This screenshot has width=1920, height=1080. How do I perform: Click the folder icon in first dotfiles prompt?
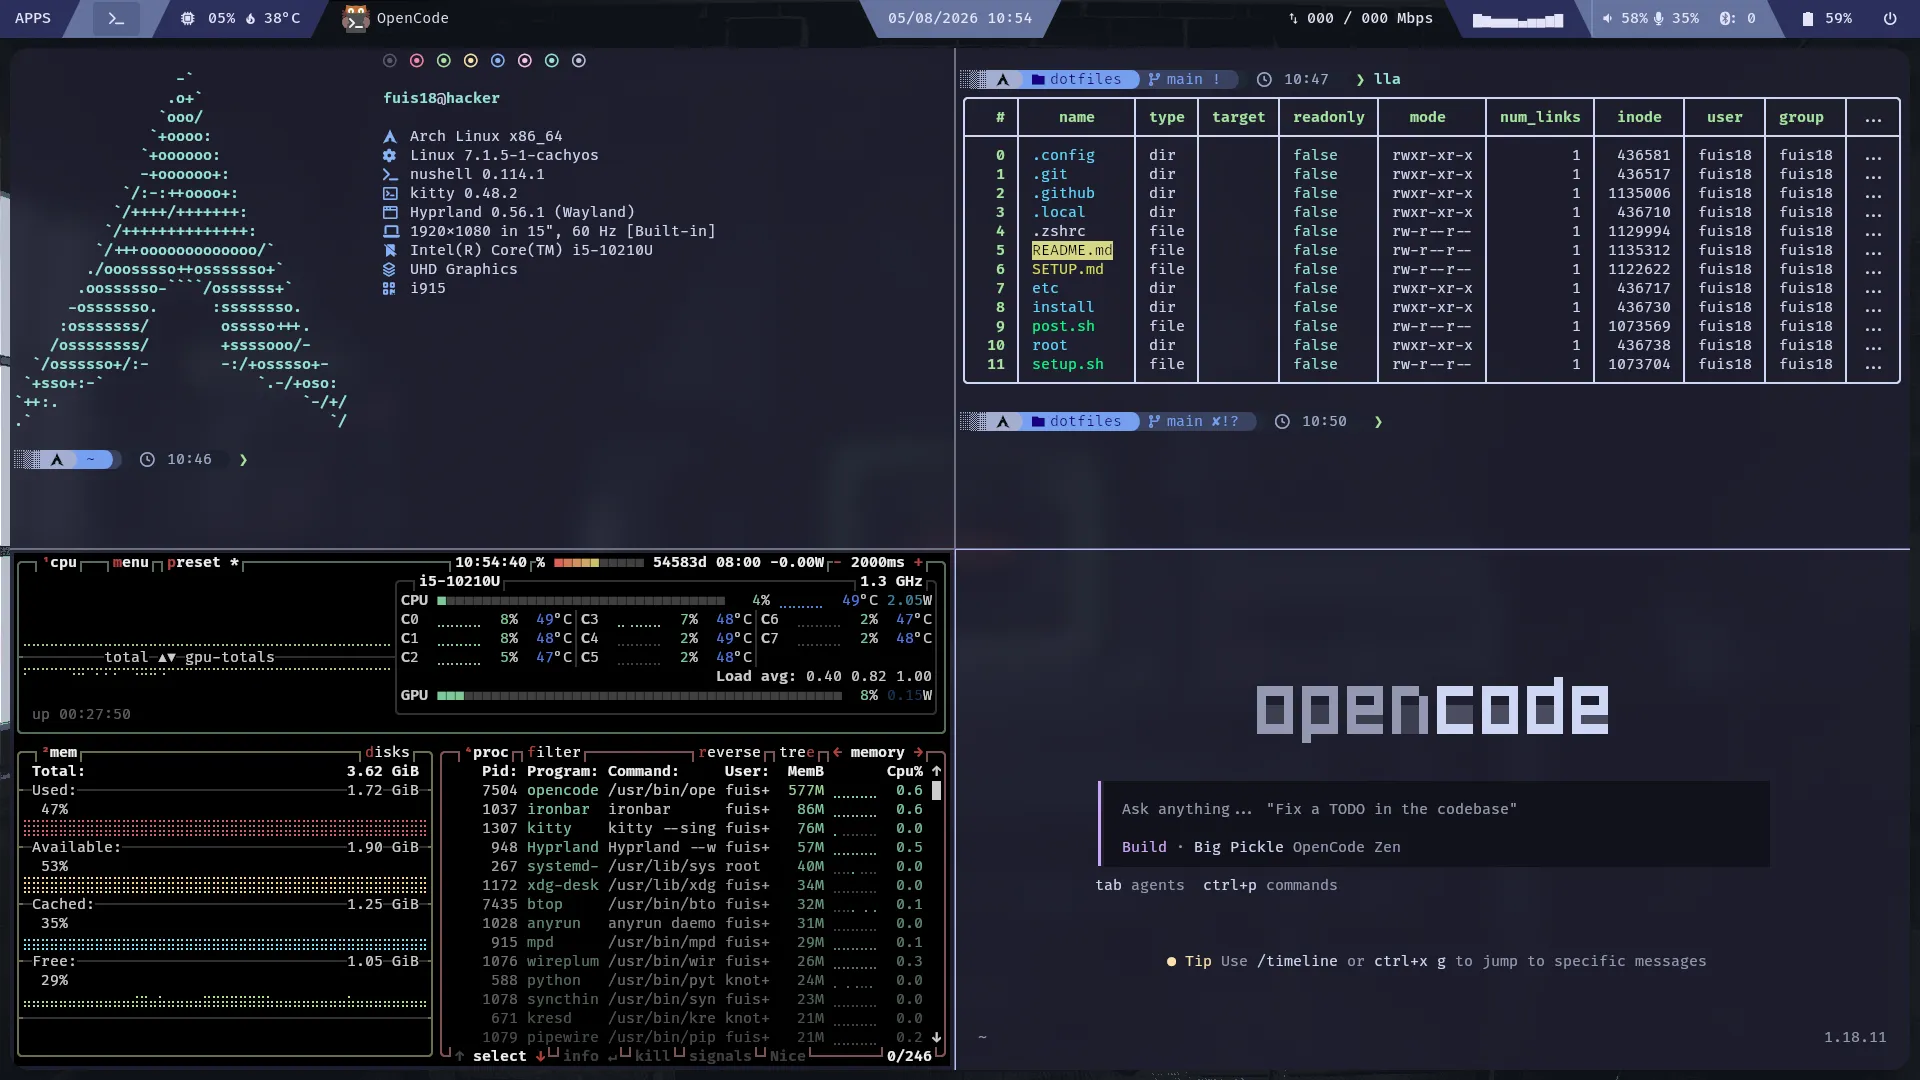(1038, 79)
